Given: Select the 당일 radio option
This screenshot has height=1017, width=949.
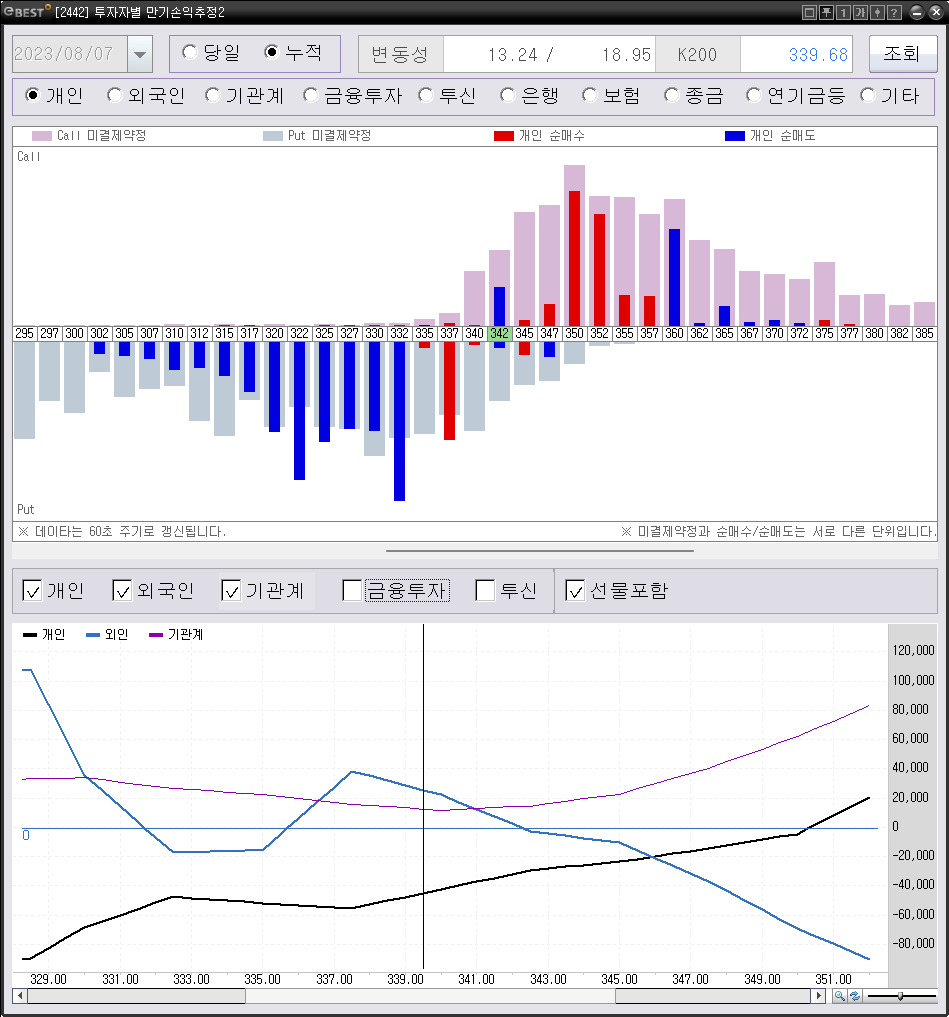Looking at the screenshot, I should pyautogui.click(x=189, y=53).
